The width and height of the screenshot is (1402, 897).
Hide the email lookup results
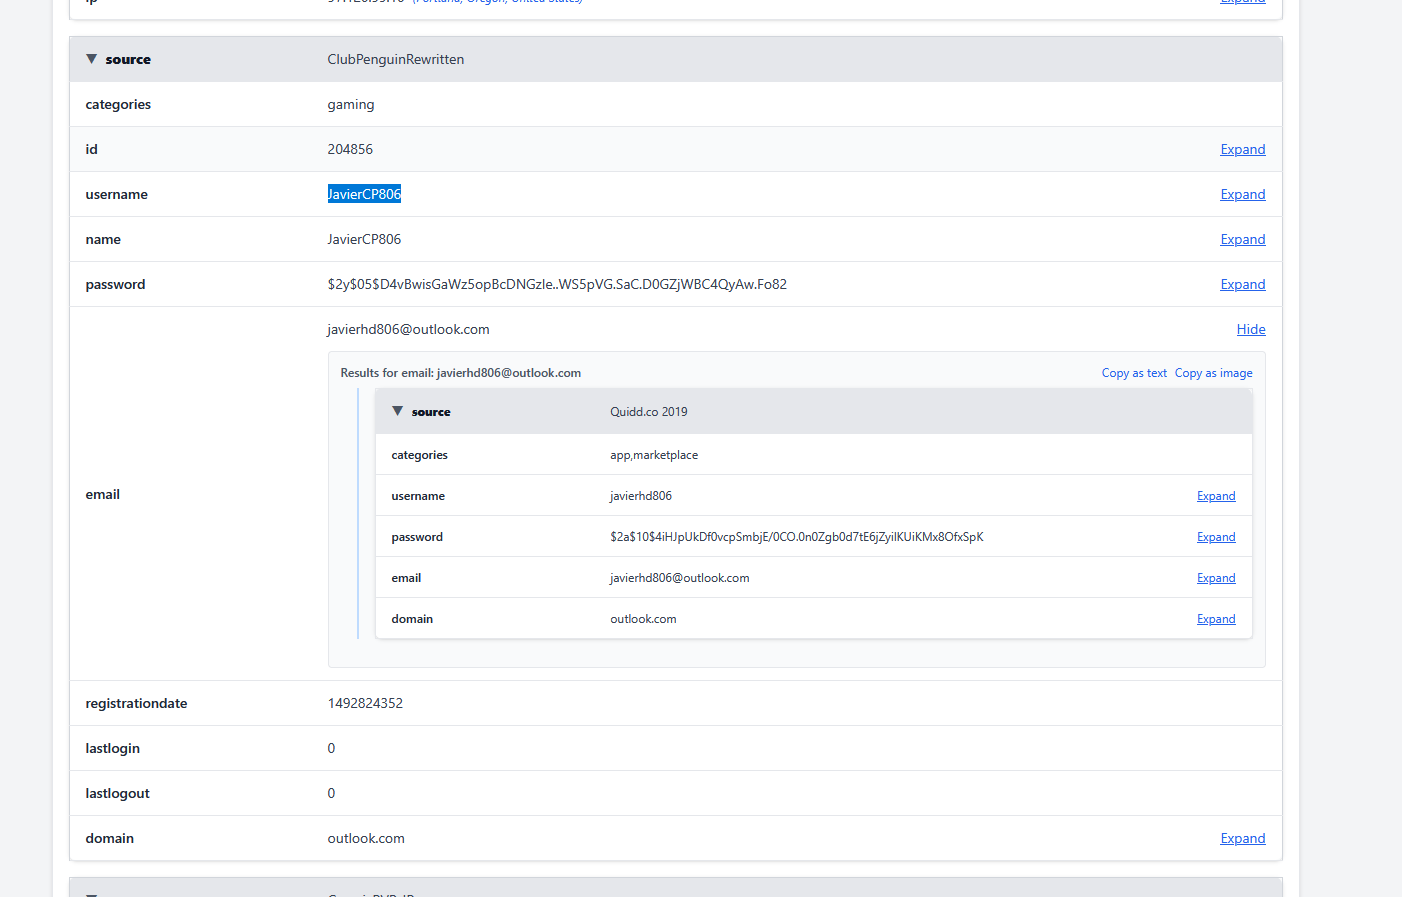(1250, 329)
